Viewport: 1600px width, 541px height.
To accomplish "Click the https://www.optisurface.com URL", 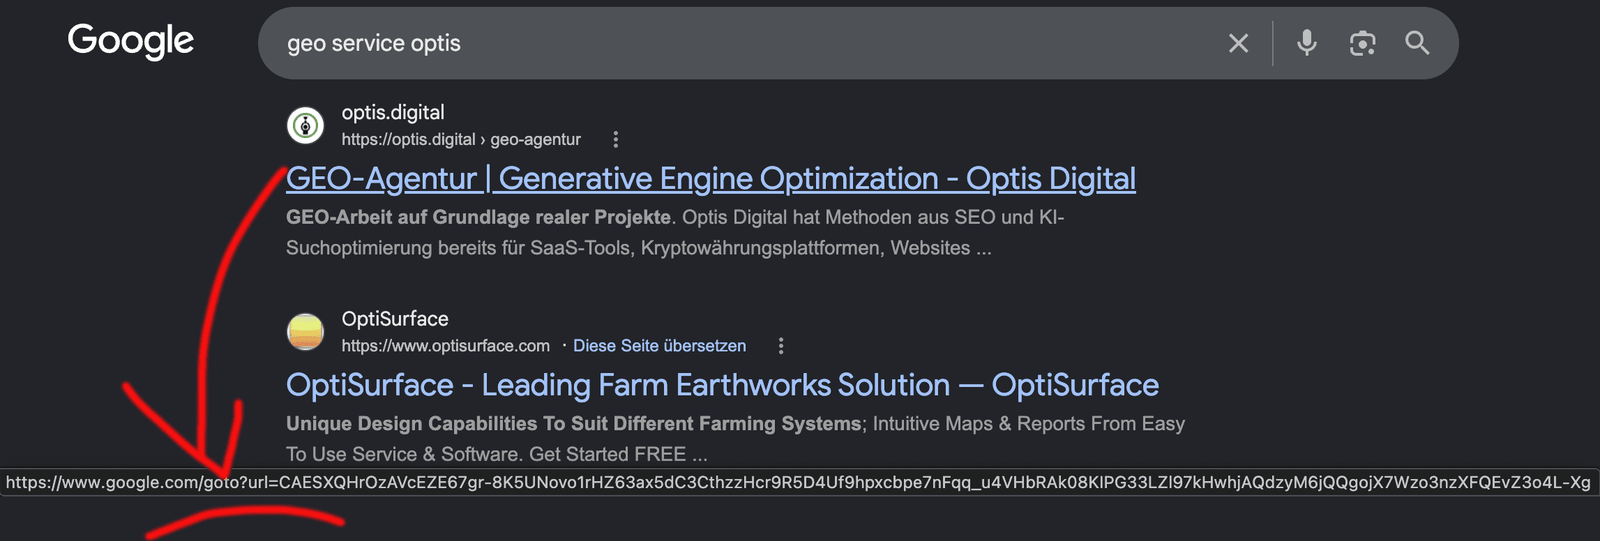I will 446,345.
